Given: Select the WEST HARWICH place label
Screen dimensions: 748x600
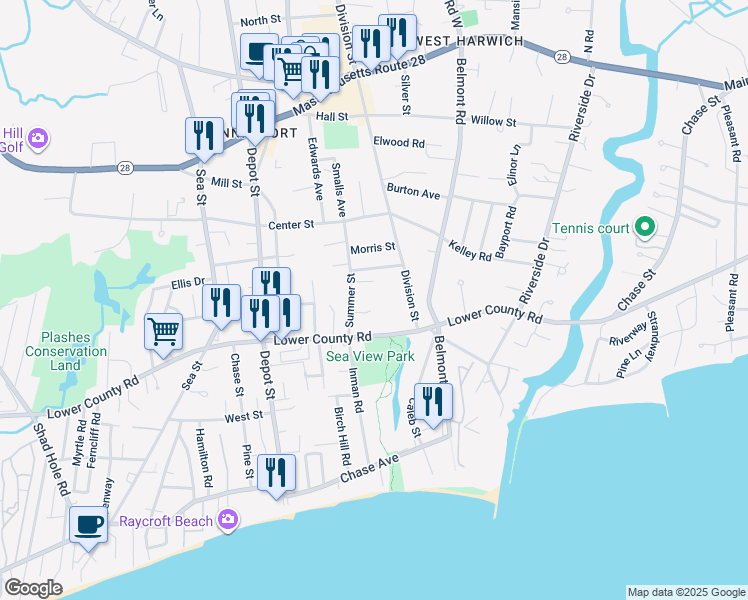Looking at the screenshot, I should point(470,41).
